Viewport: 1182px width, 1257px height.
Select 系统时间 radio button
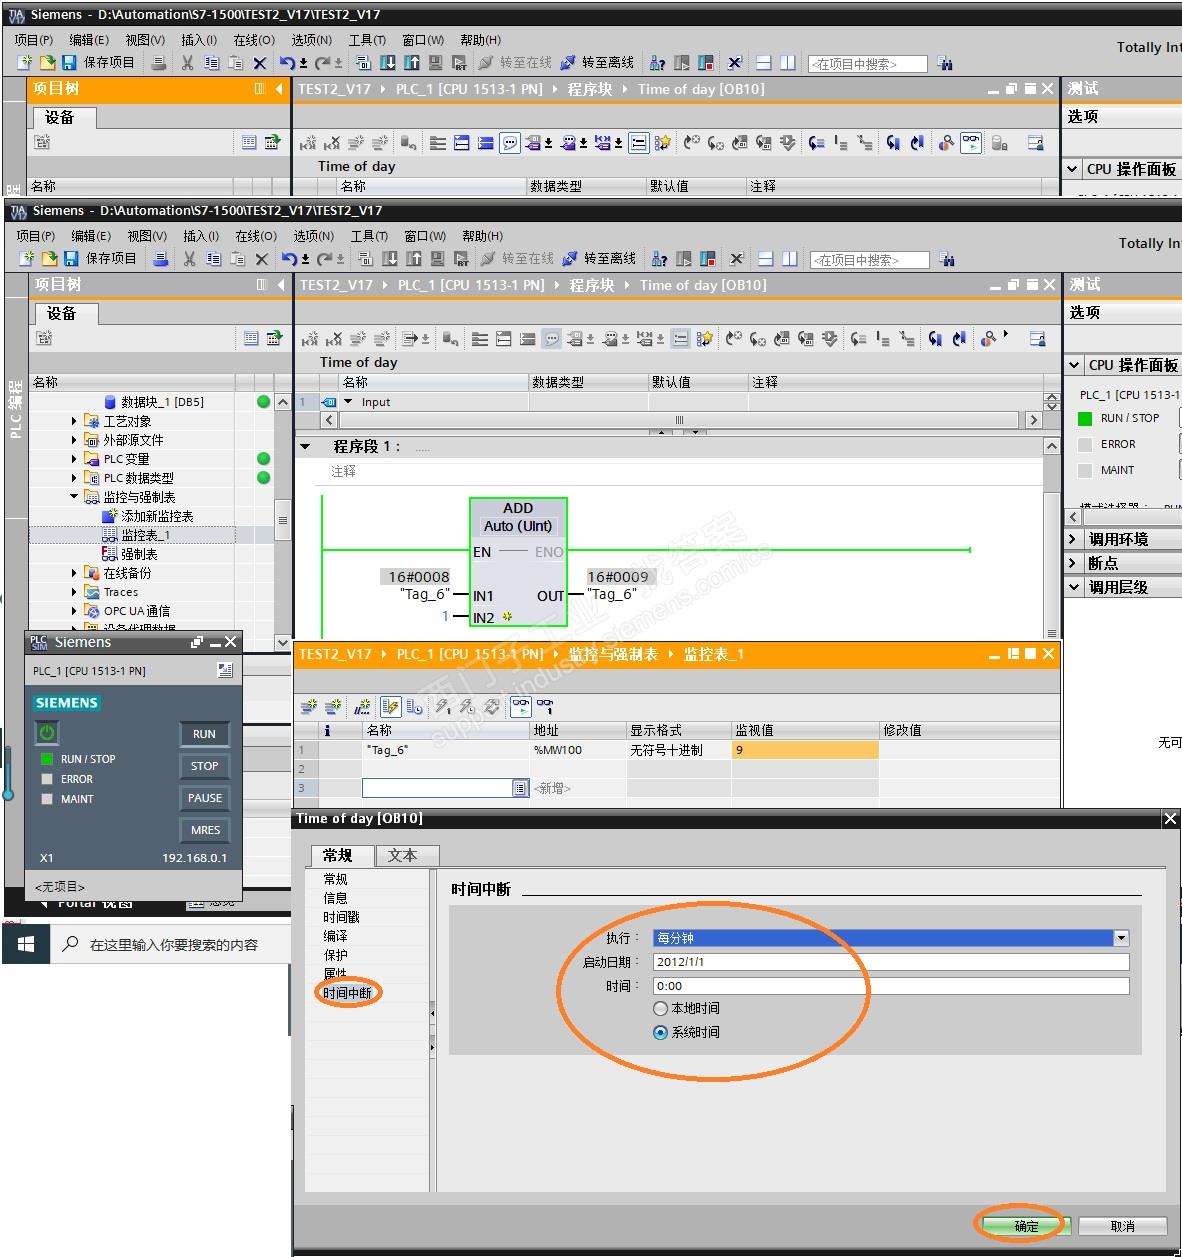[x=660, y=1032]
